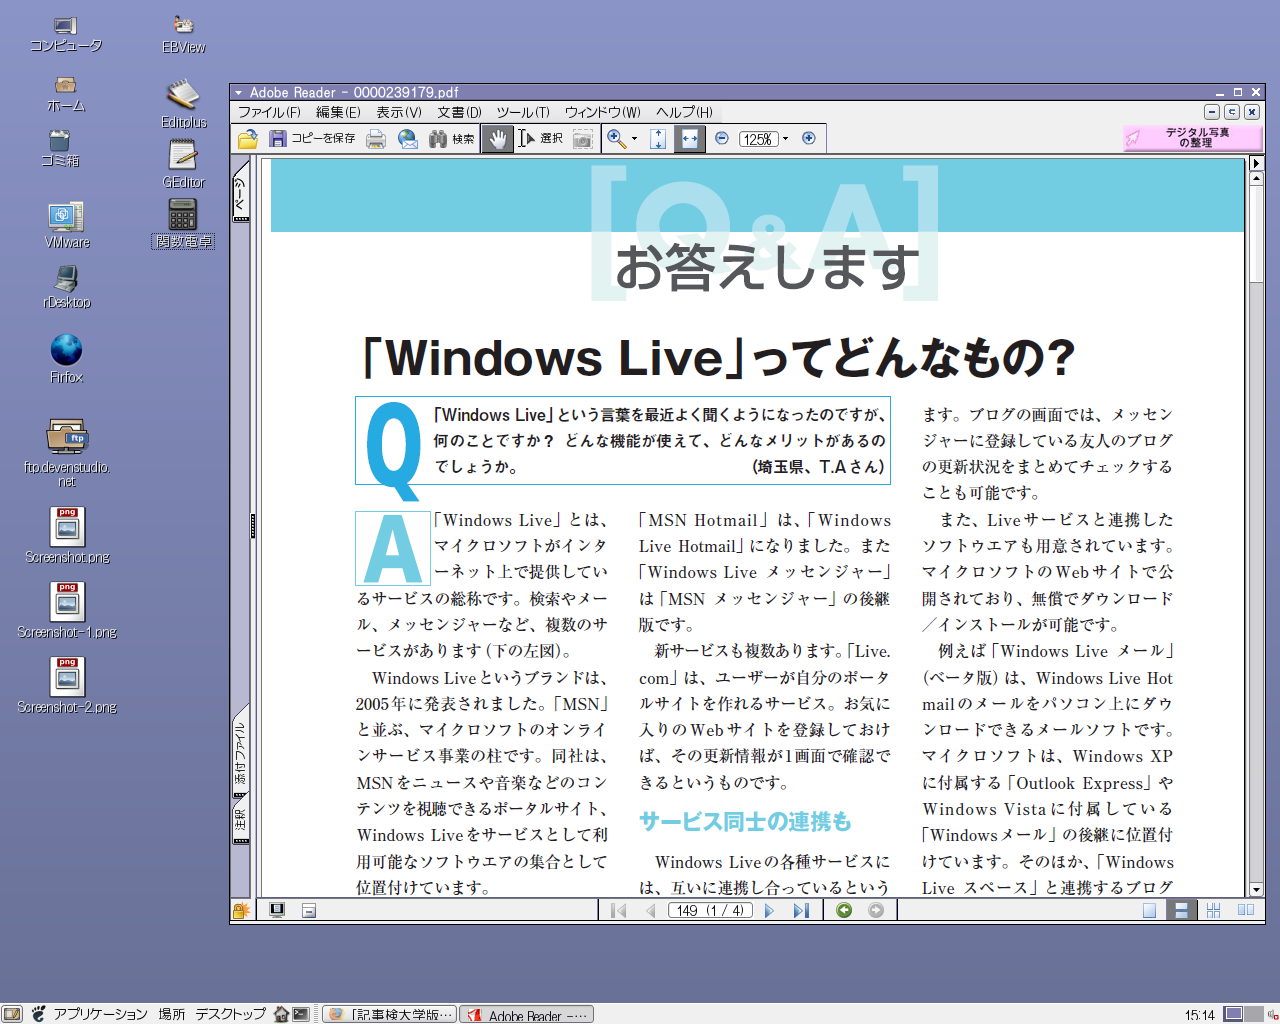
Task: Select the snapshot camera tool
Action: (x=583, y=139)
